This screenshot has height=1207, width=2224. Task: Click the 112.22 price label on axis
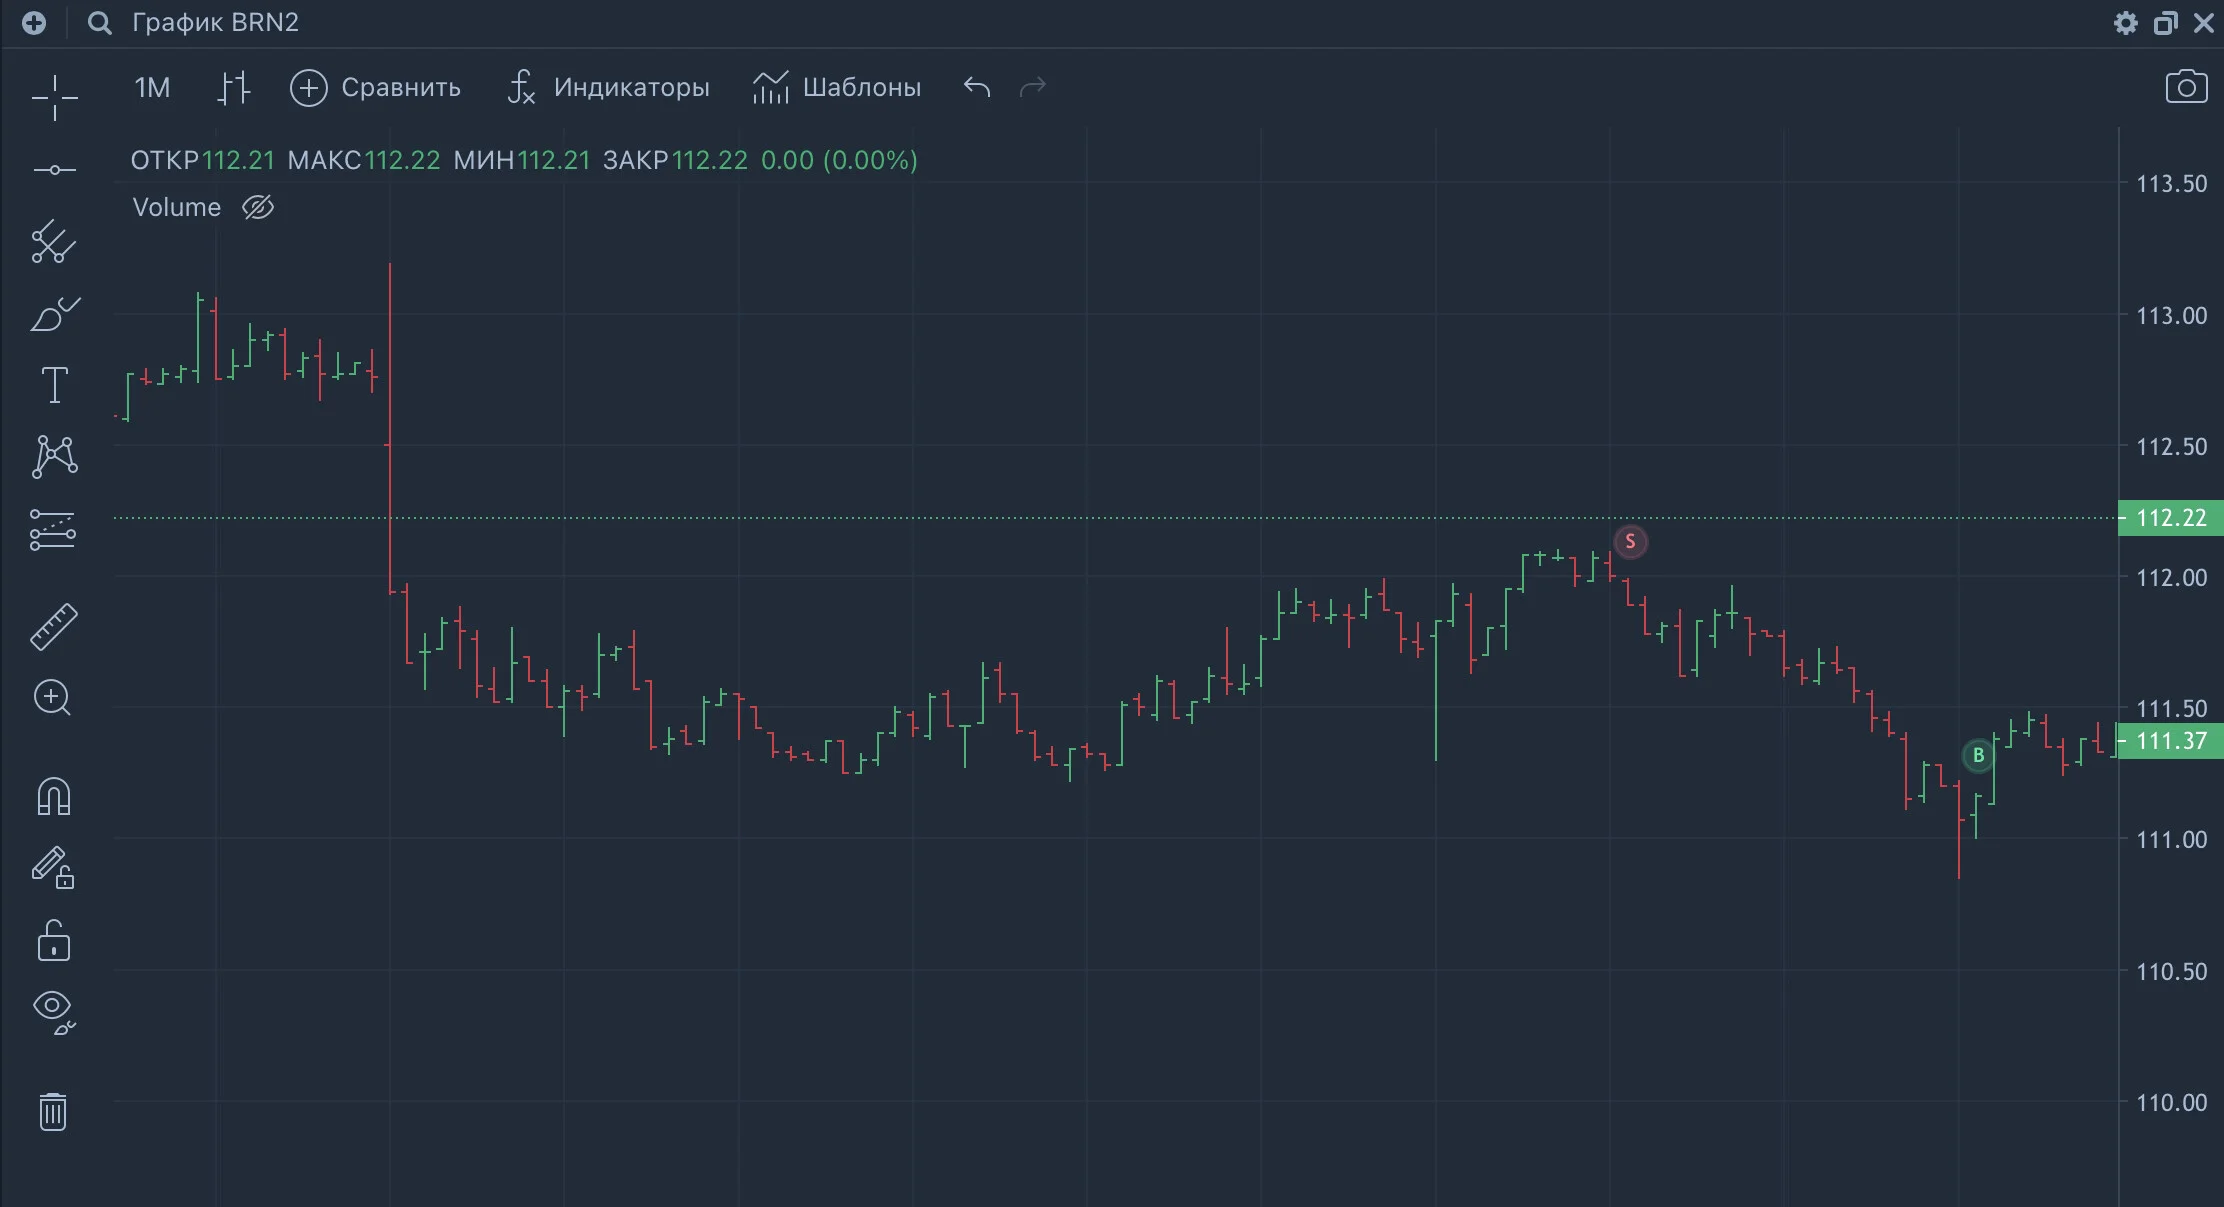point(2170,518)
